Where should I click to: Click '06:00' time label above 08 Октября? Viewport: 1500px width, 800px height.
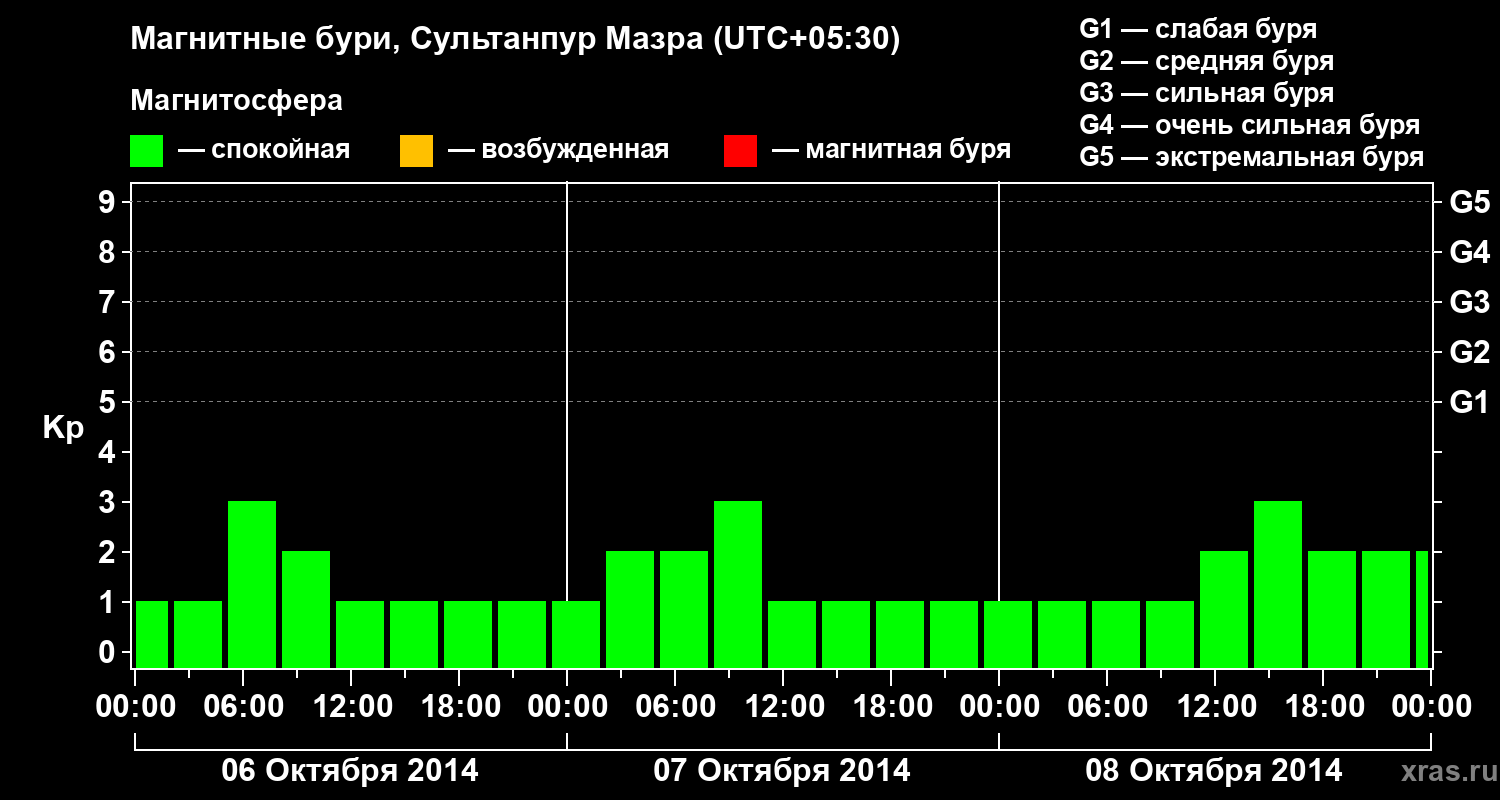[1107, 707]
